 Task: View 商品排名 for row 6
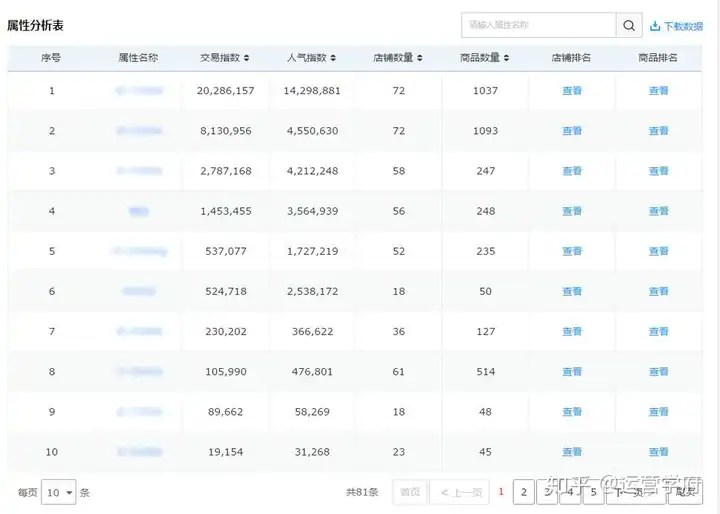[x=658, y=291]
